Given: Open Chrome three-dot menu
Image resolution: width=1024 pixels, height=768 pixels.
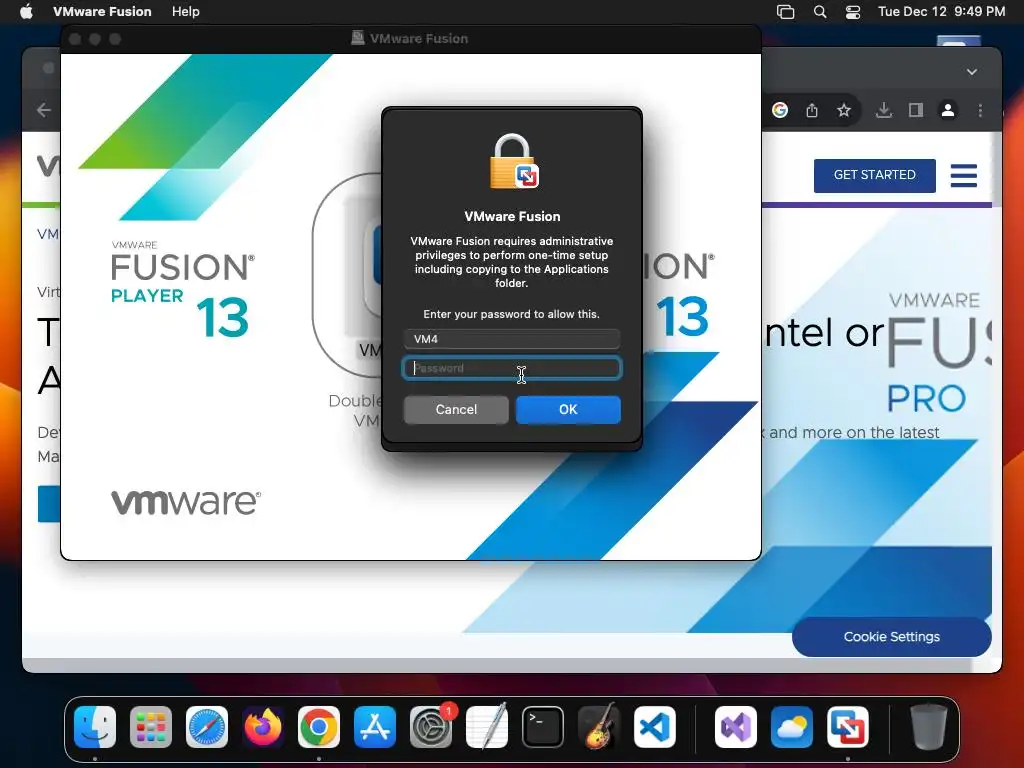Looking at the screenshot, I should tap(980, 110).
